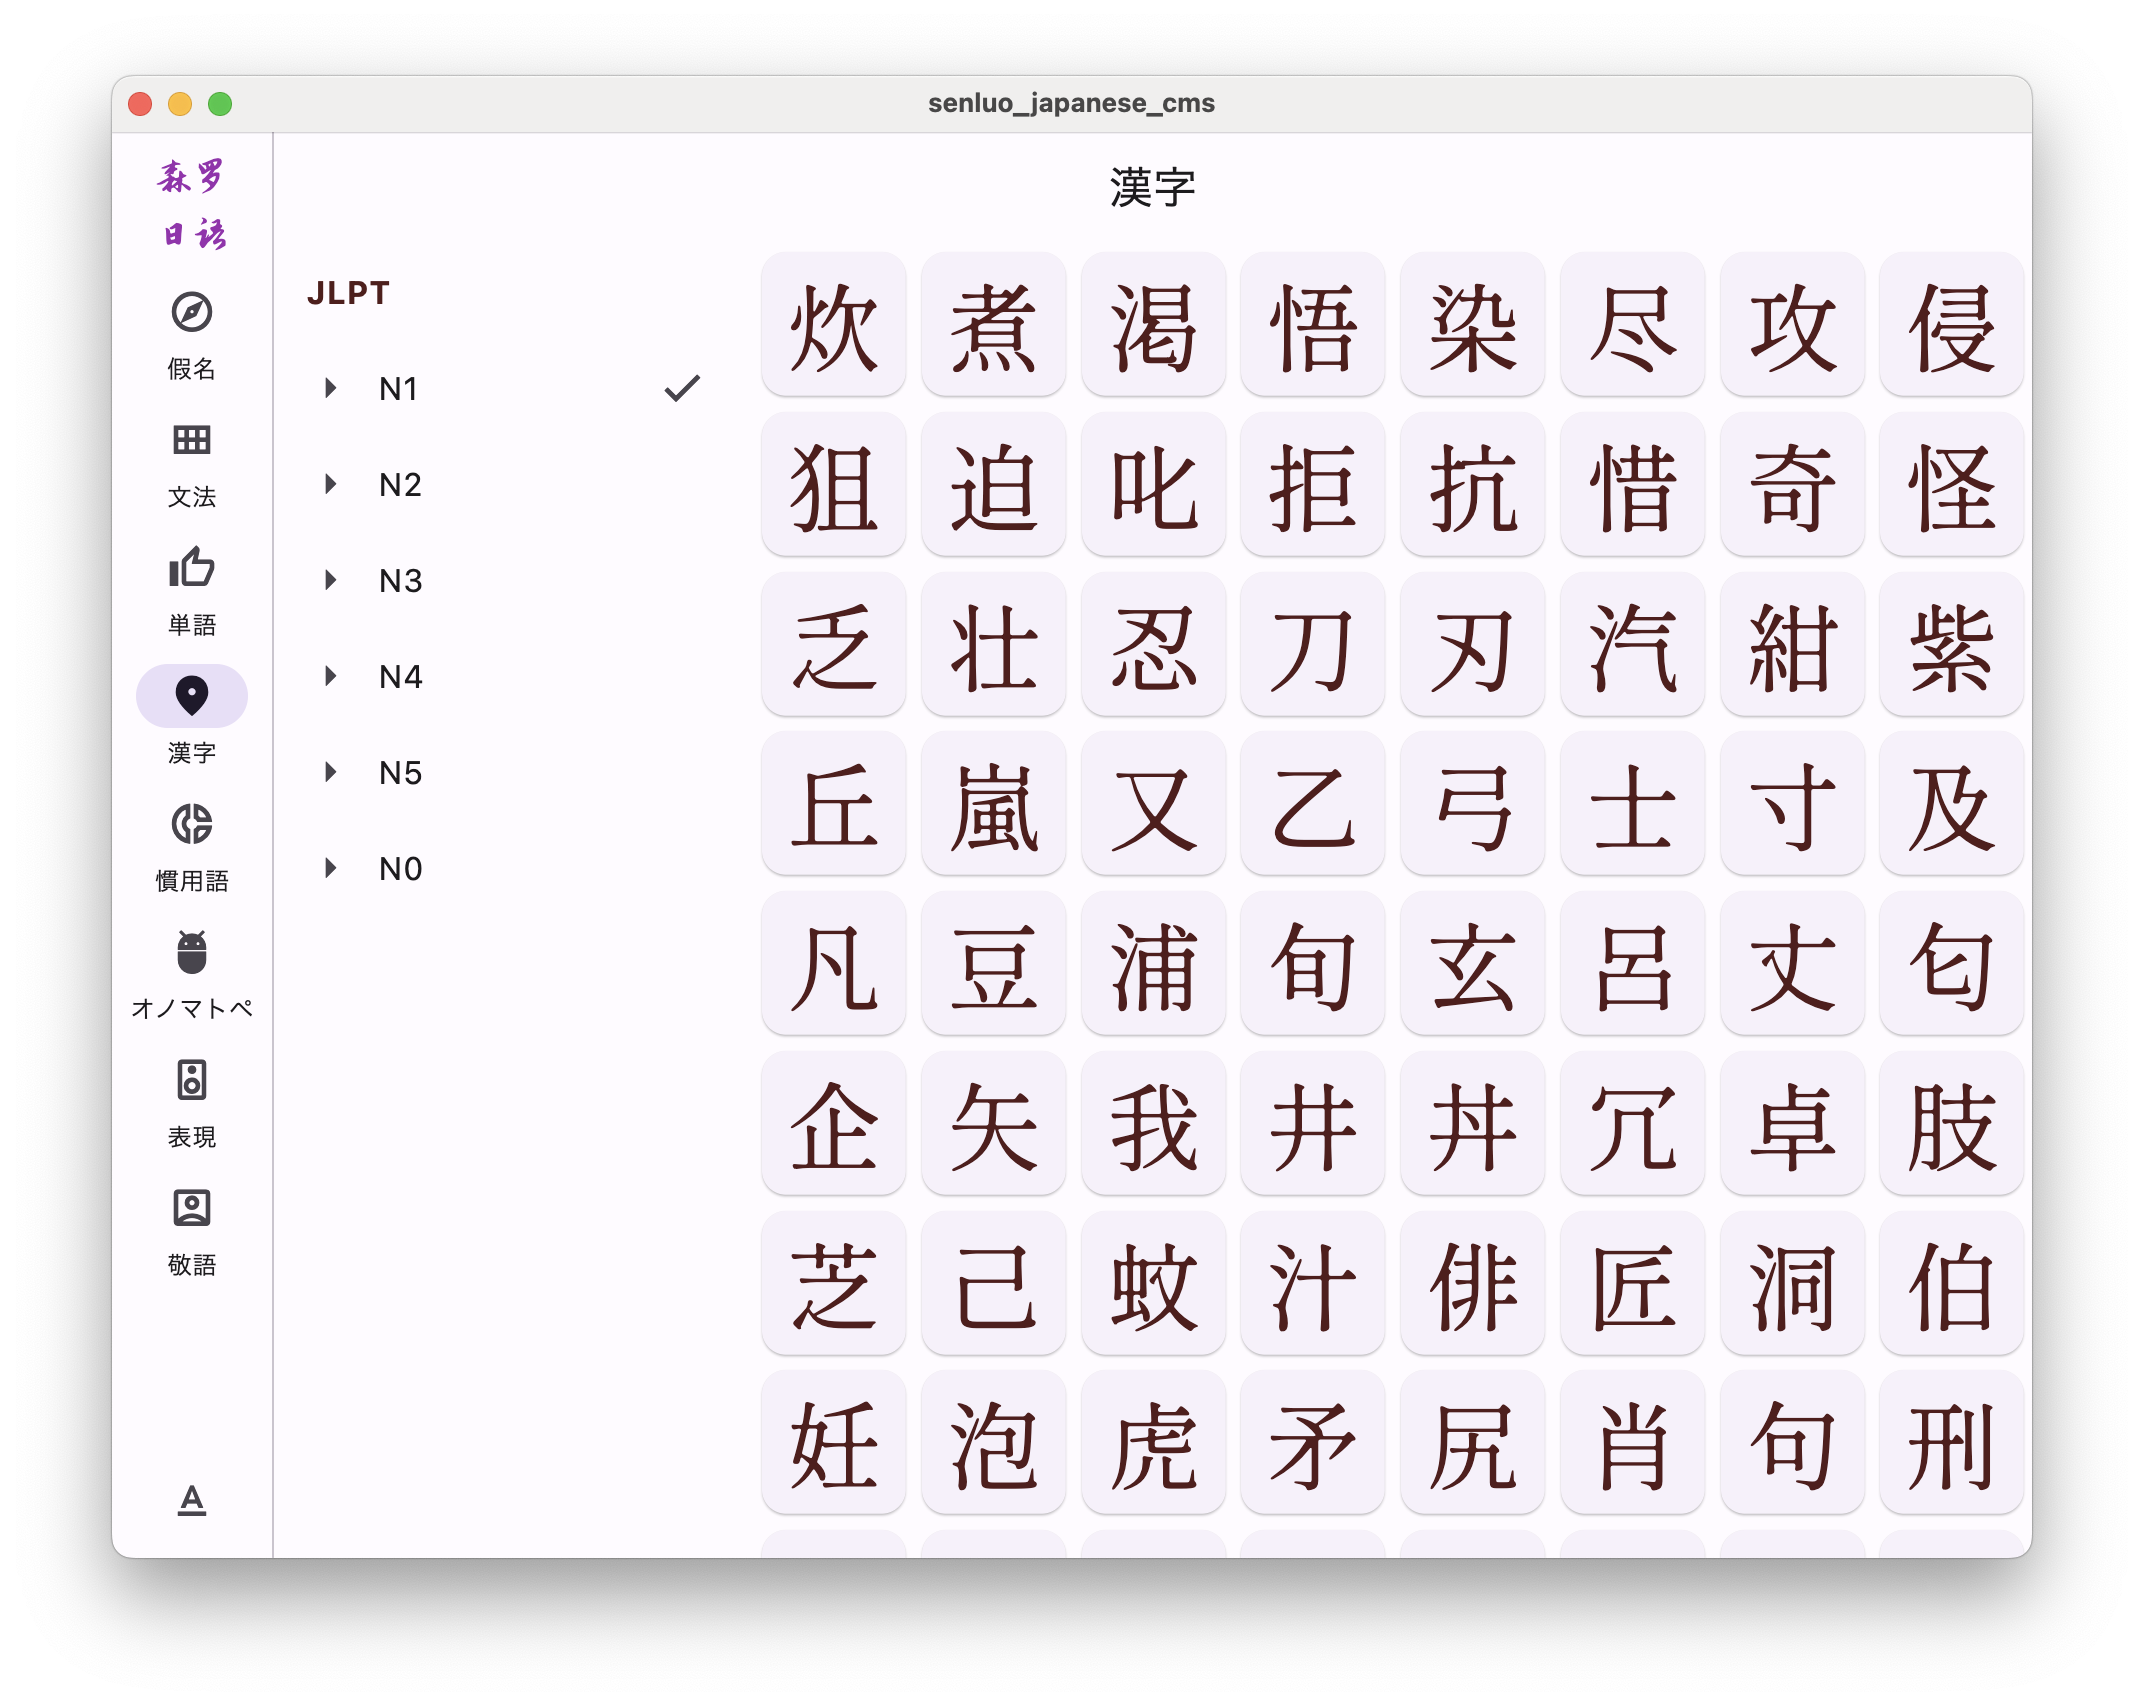Open the kanji card 炊

click(833, 326)
